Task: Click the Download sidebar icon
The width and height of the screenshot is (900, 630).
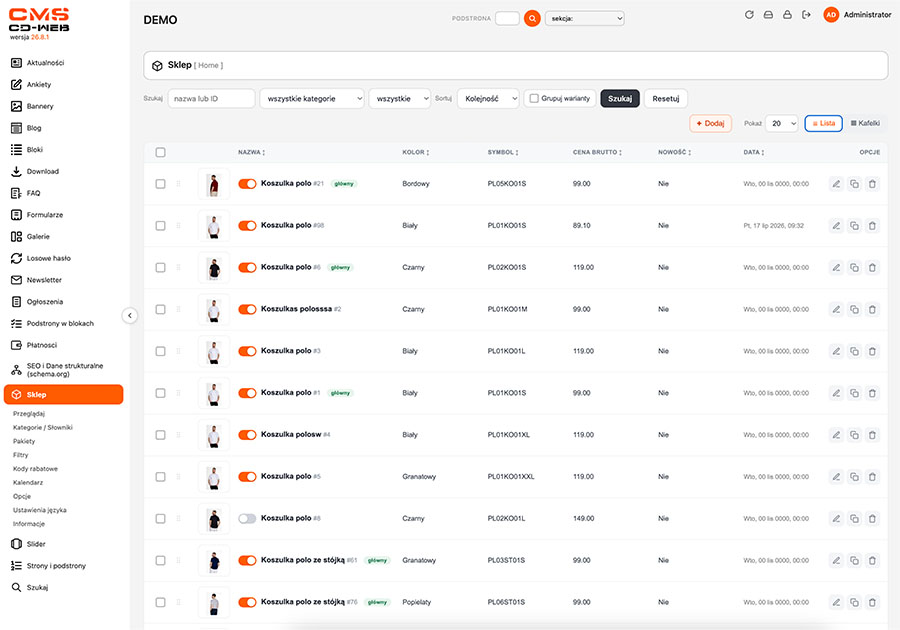Action: pyautogui.click(x=16, y=171)
